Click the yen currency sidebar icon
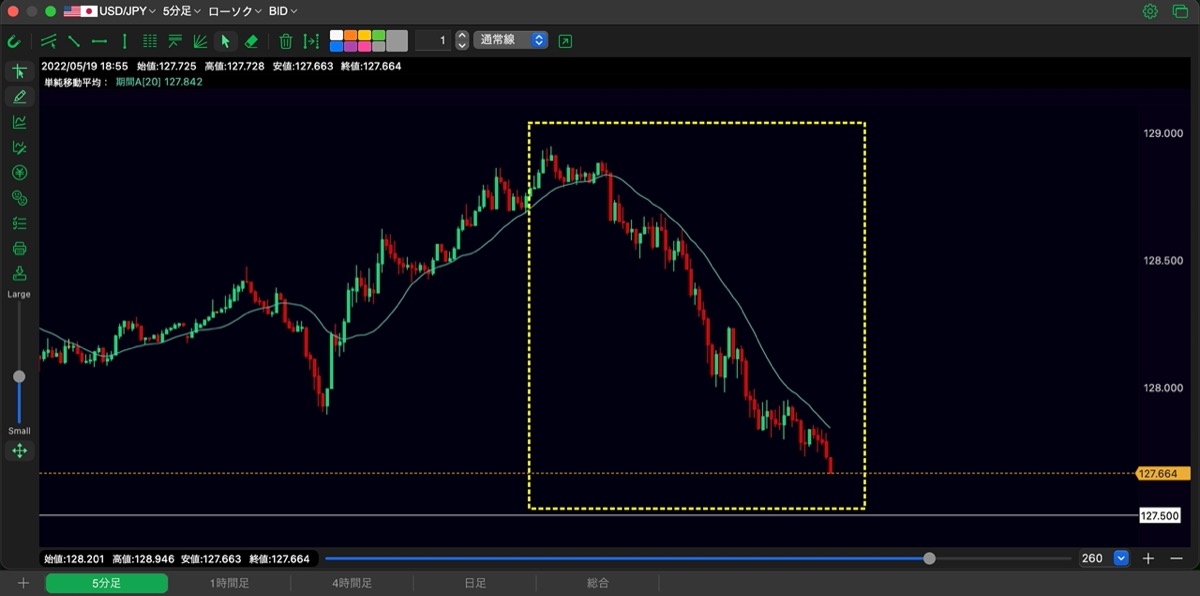 pos(19,173)
